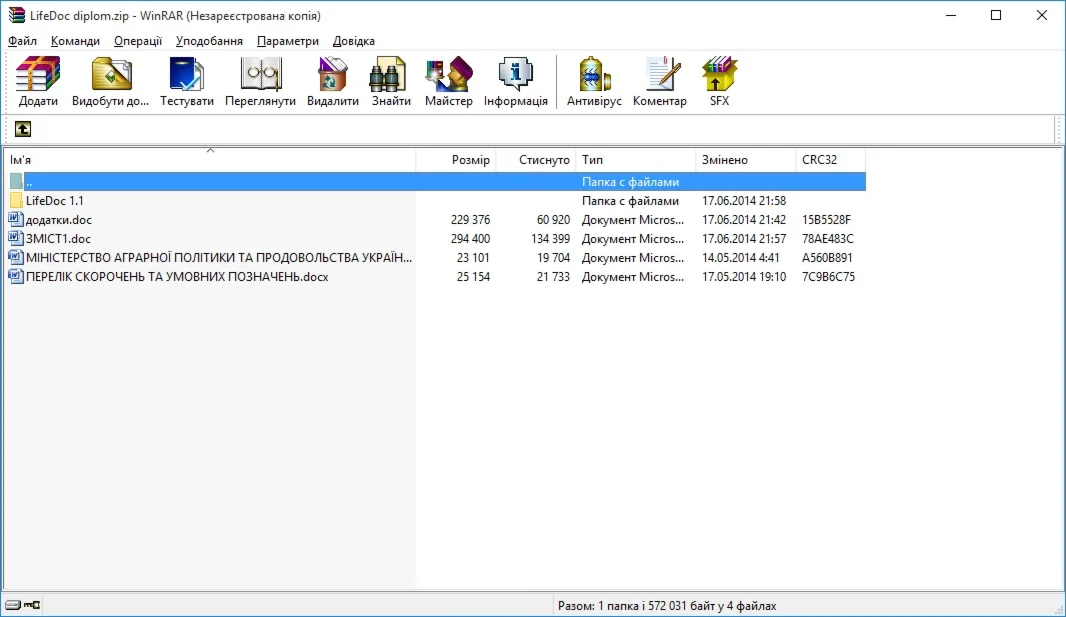Click the date 14.05.2014 4:41
Screen dimensions: 1066x617
(740, 258)
